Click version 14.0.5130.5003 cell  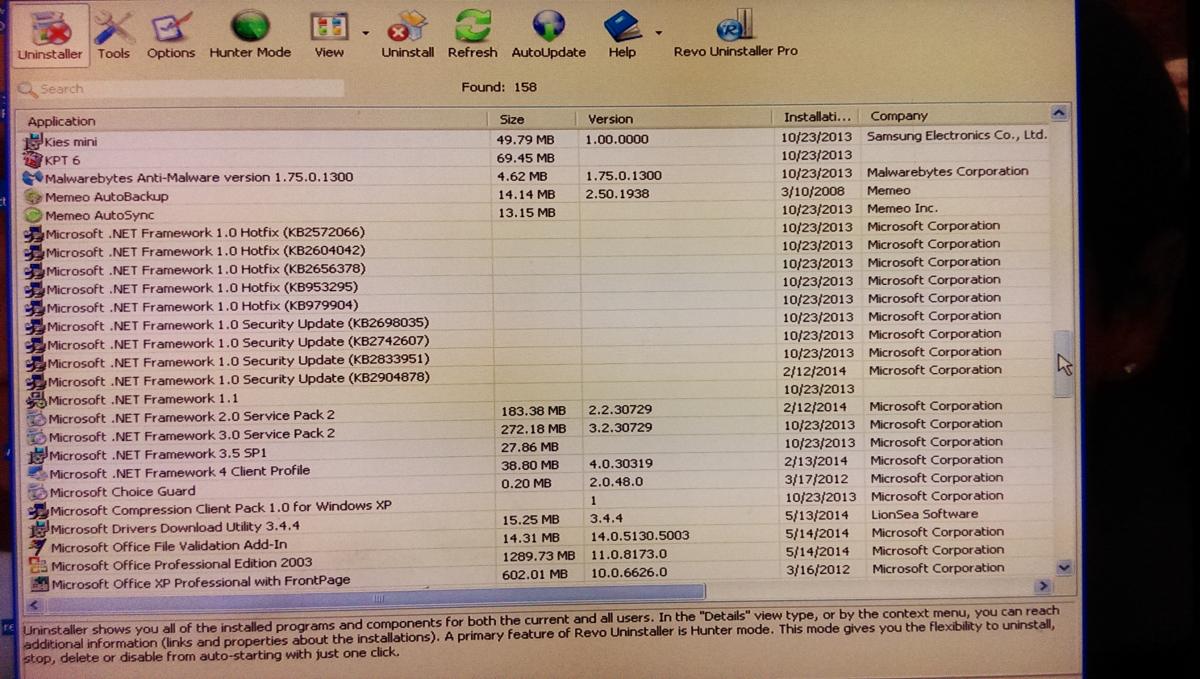pyautogui.click(x=640, y=536)
